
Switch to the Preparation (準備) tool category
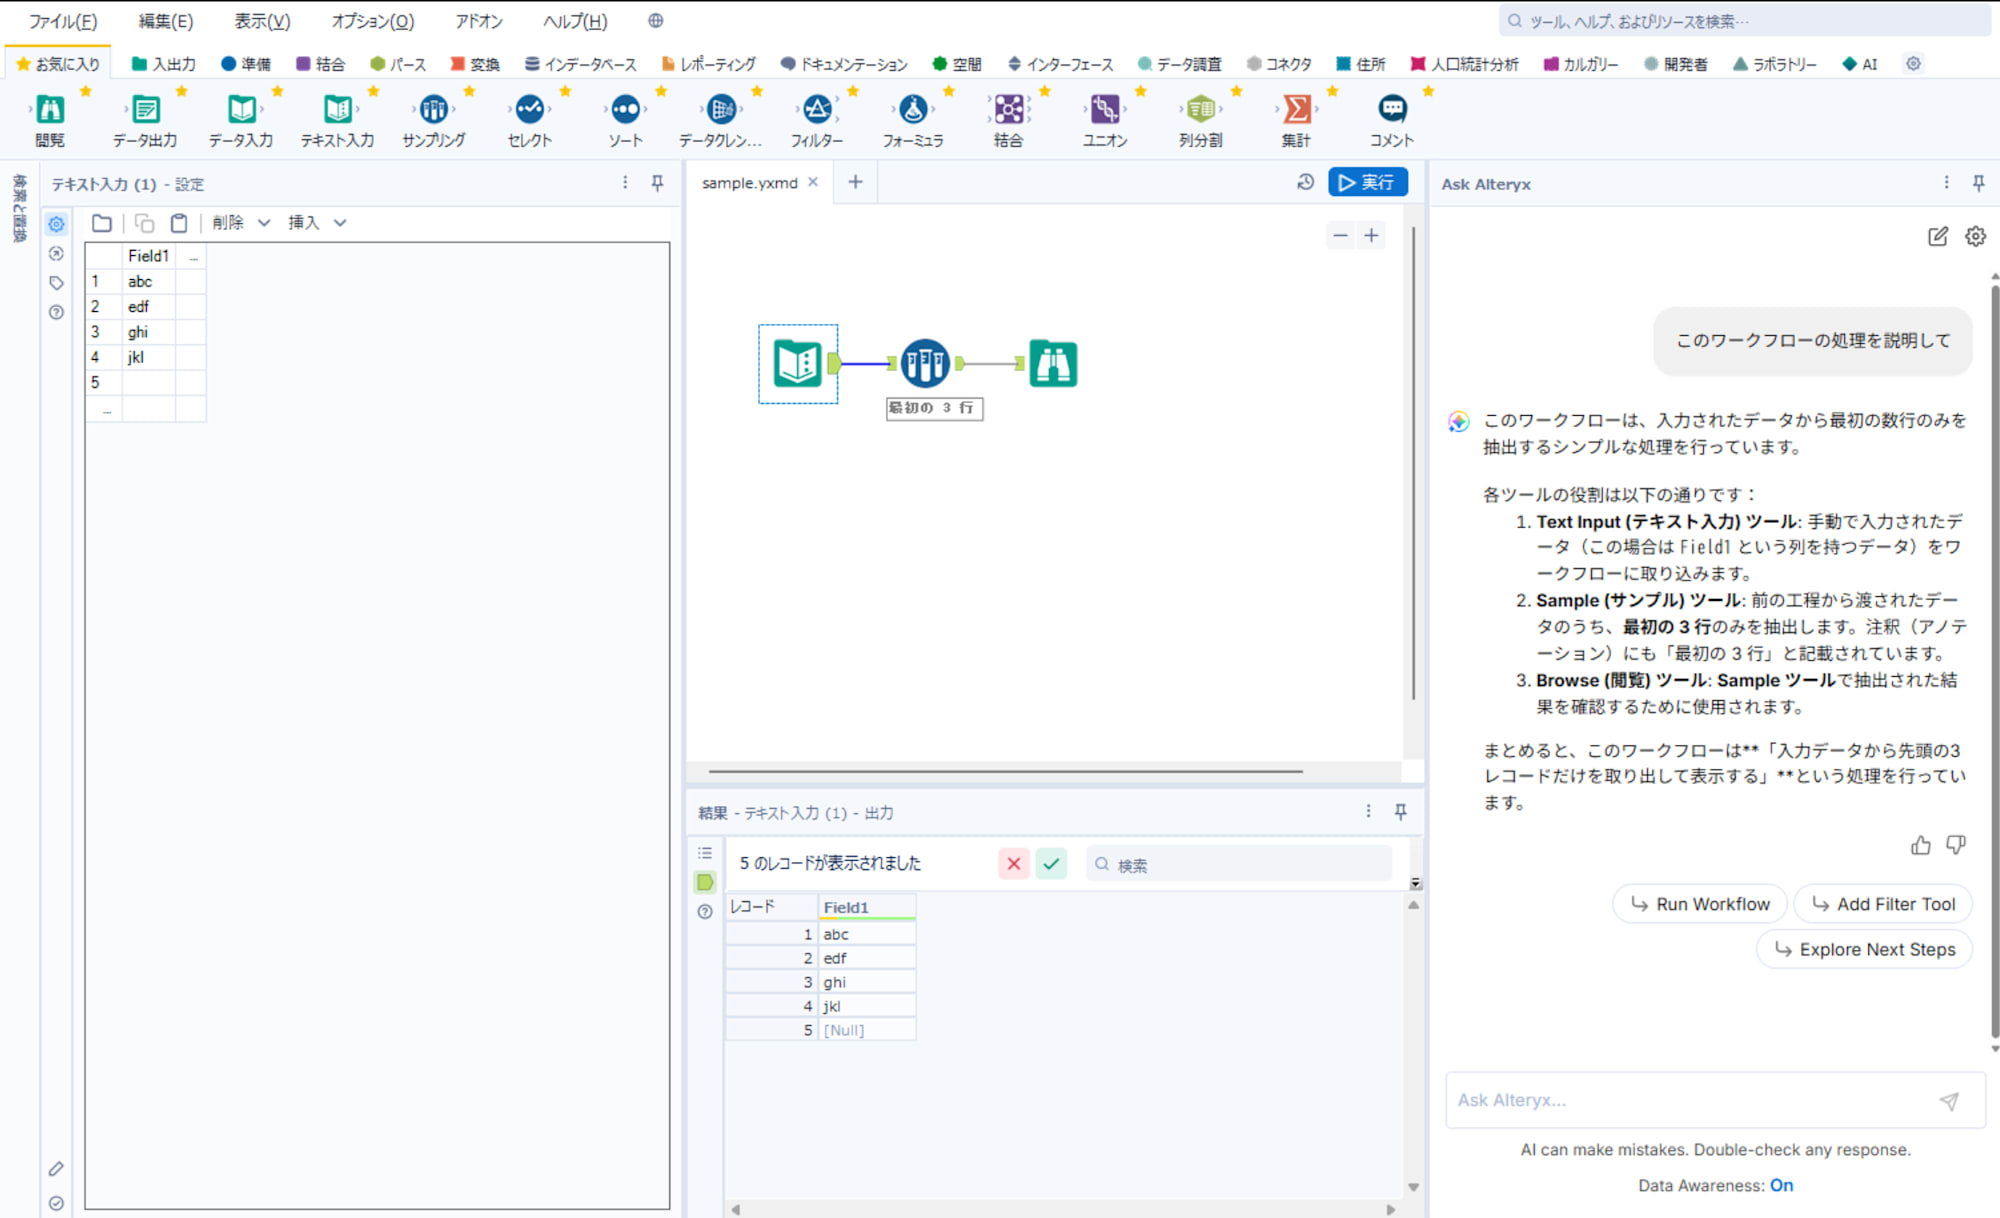coord(246,64)
